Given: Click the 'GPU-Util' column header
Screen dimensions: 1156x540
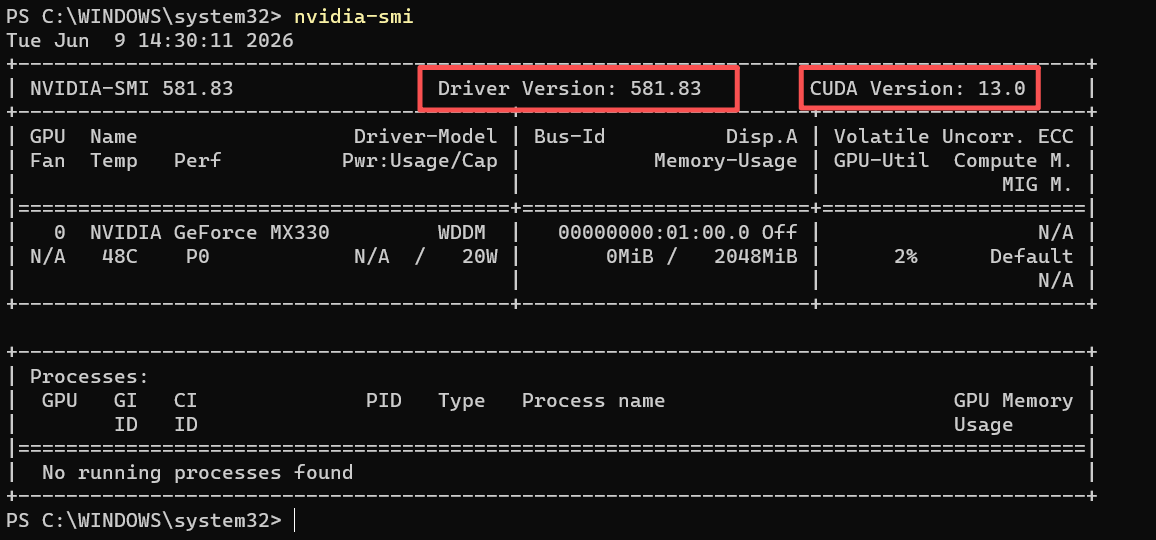Looking at the screenshot, I should tap(882, 161).
